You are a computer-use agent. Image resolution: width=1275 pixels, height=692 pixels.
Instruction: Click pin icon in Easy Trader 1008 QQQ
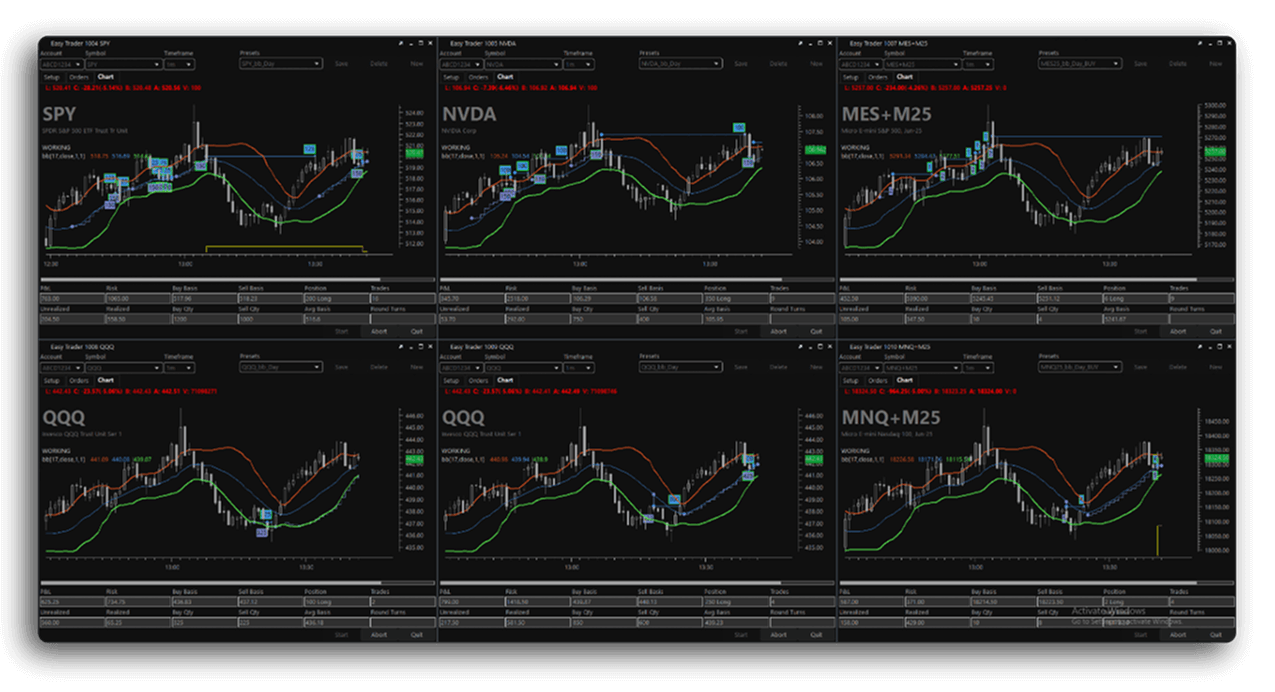point(400,346)
